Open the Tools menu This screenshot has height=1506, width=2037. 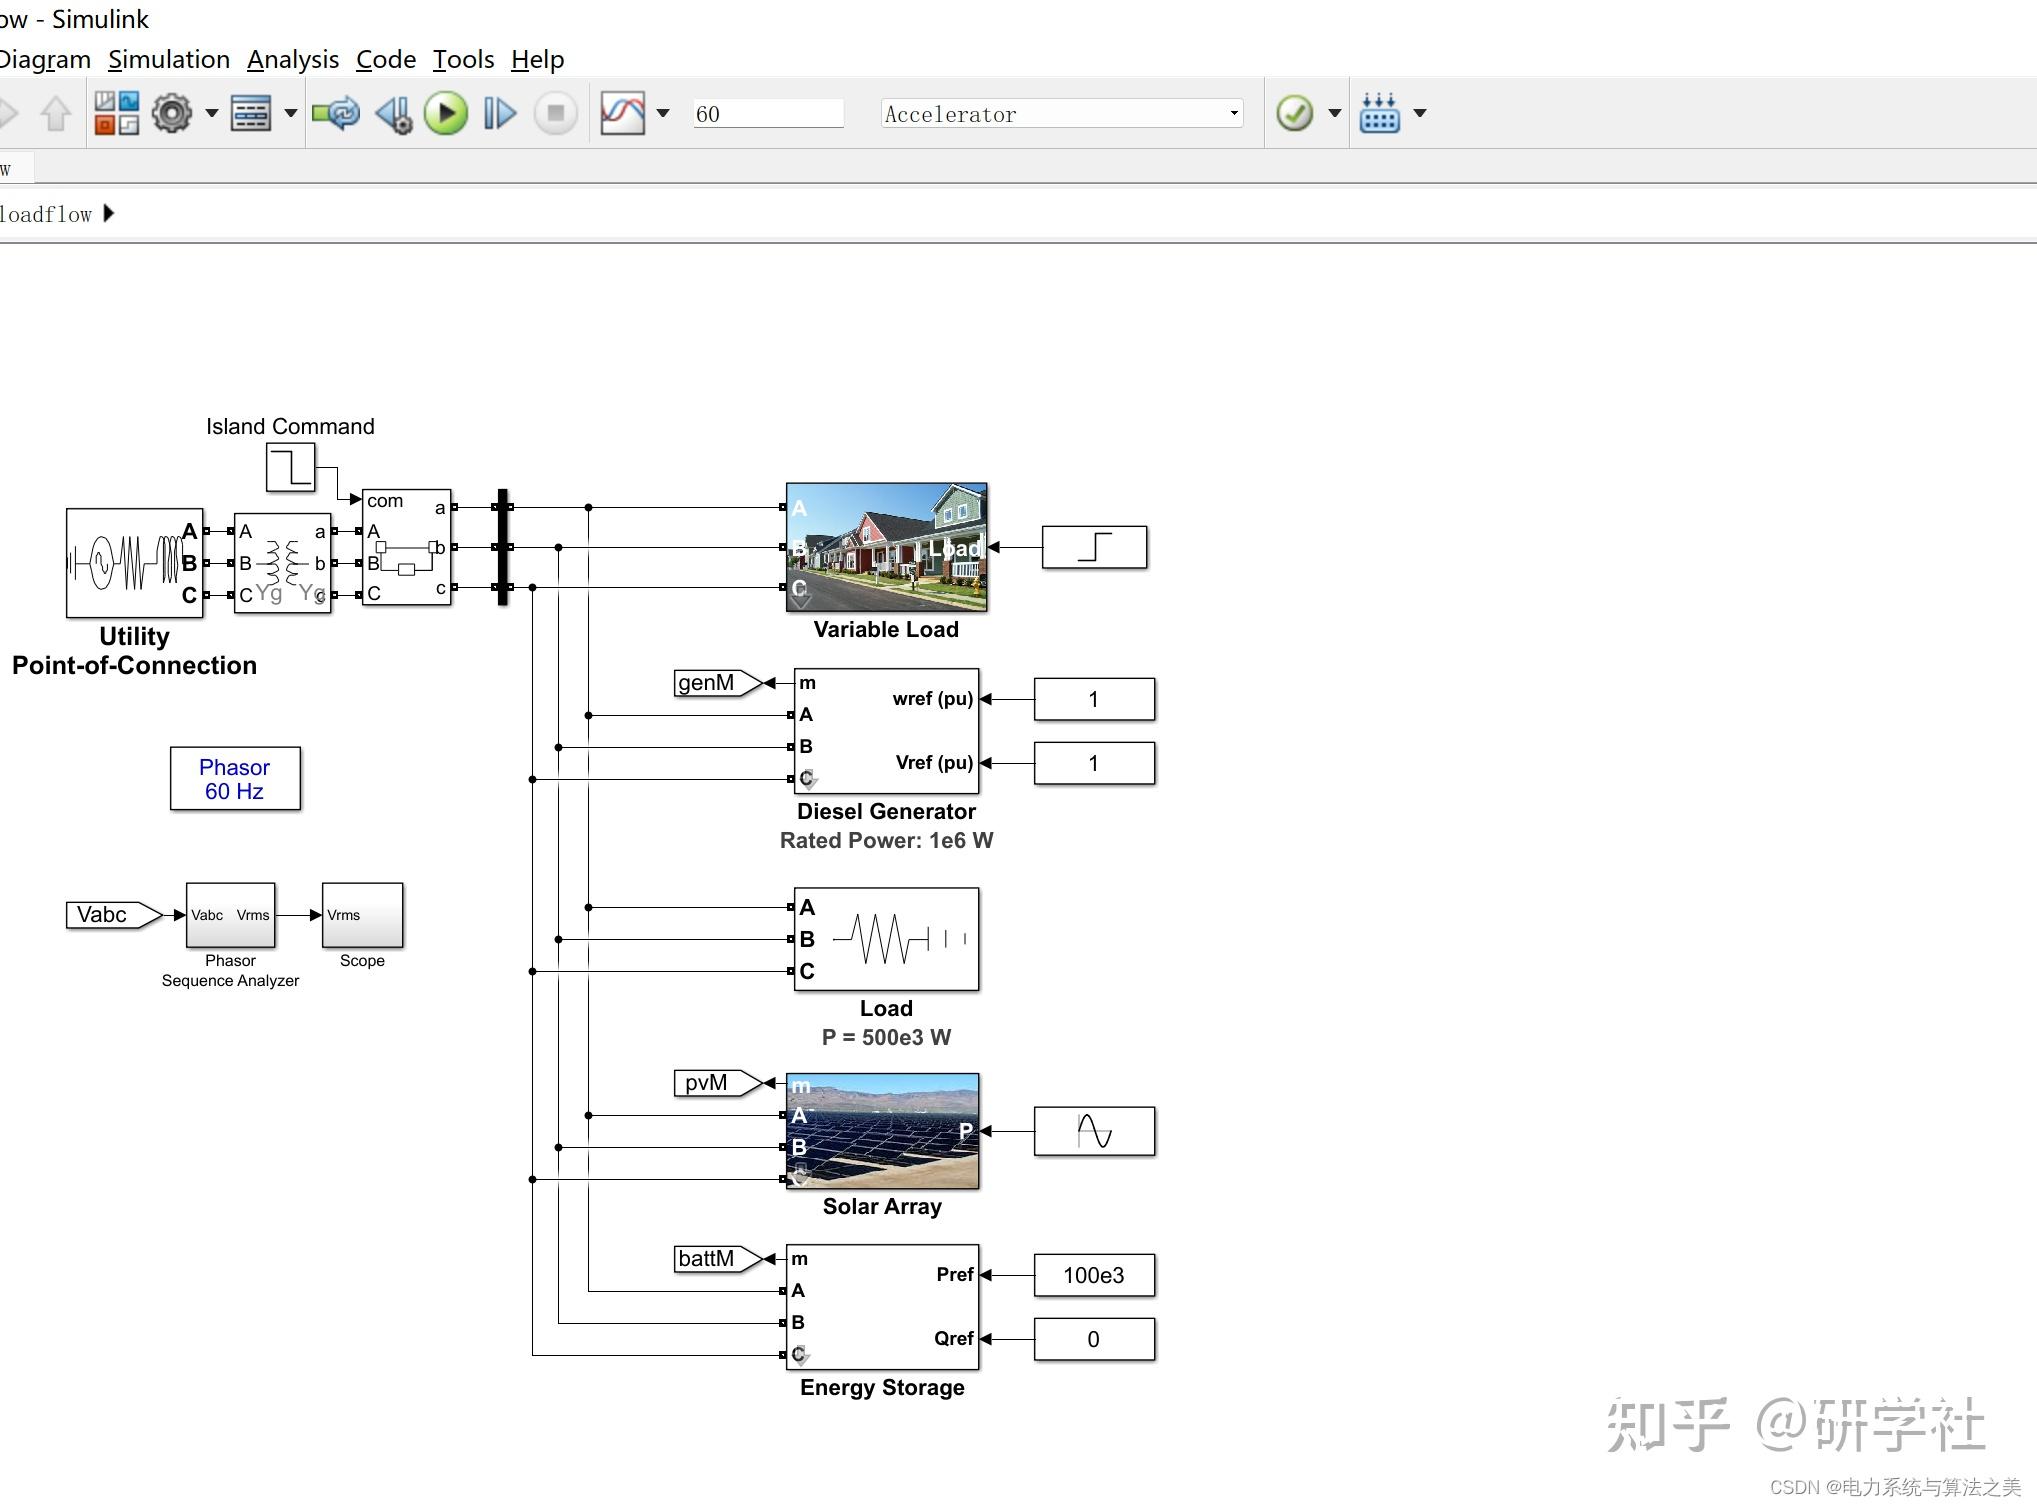(462, 59)
